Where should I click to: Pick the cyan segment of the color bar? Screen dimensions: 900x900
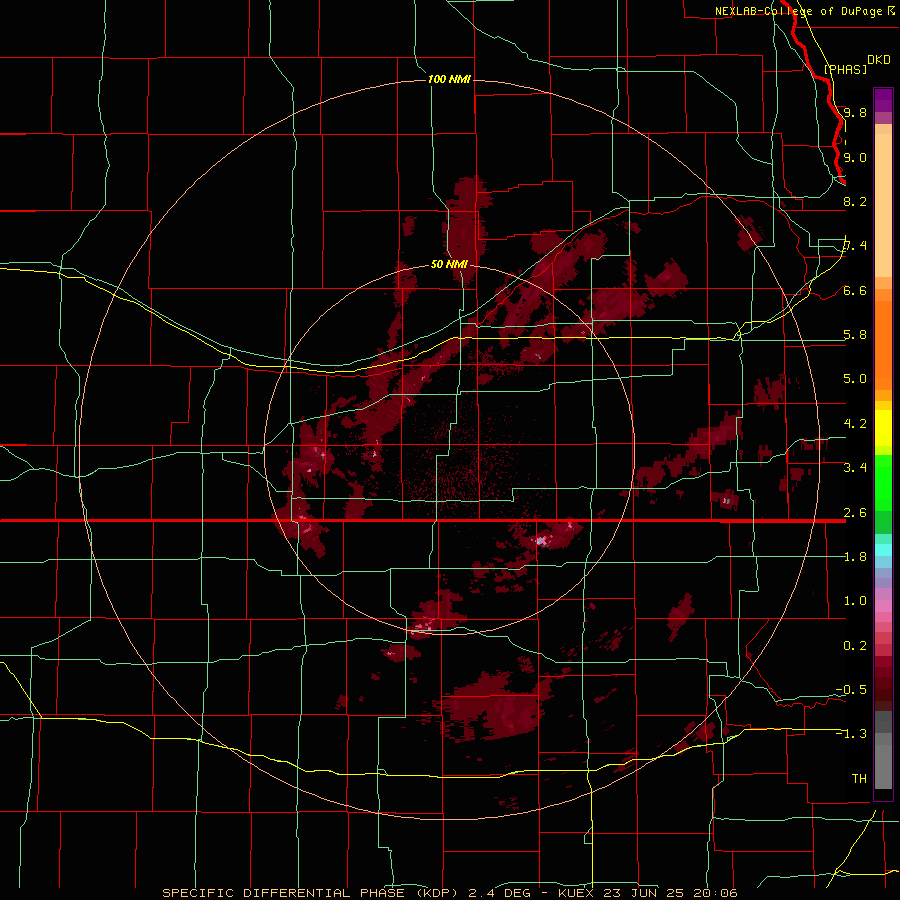[x=883, y=550]
